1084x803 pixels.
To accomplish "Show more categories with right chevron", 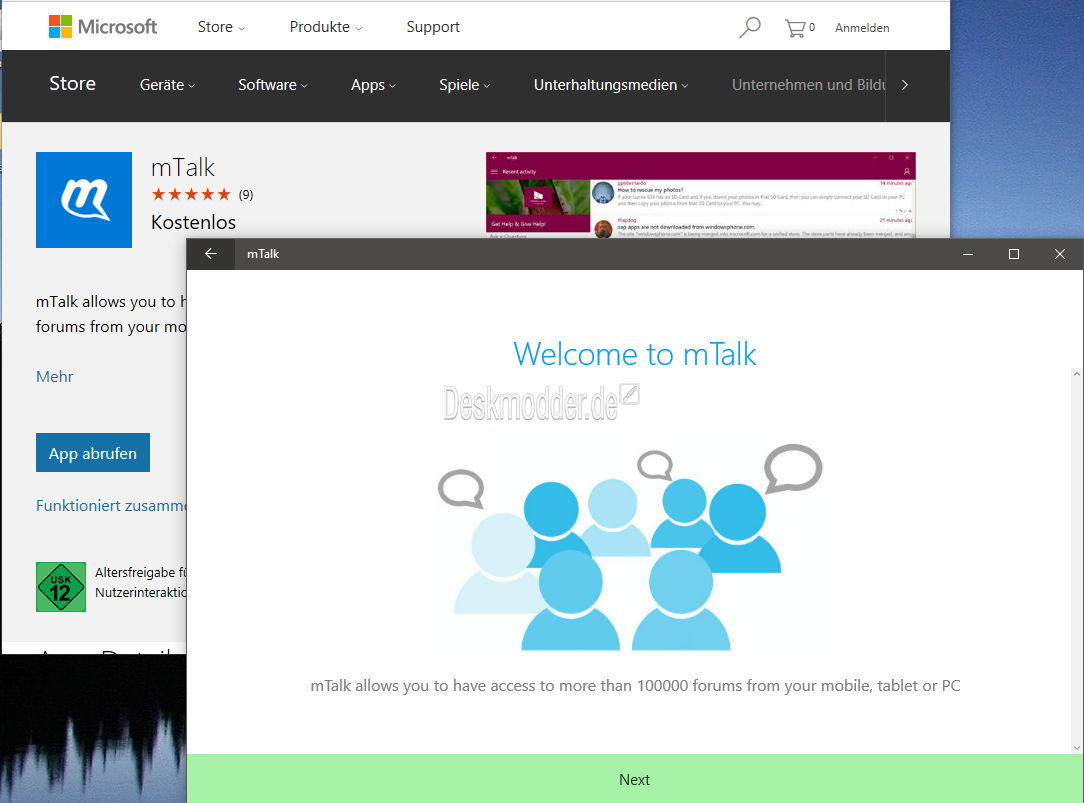I will coord(904,85).
